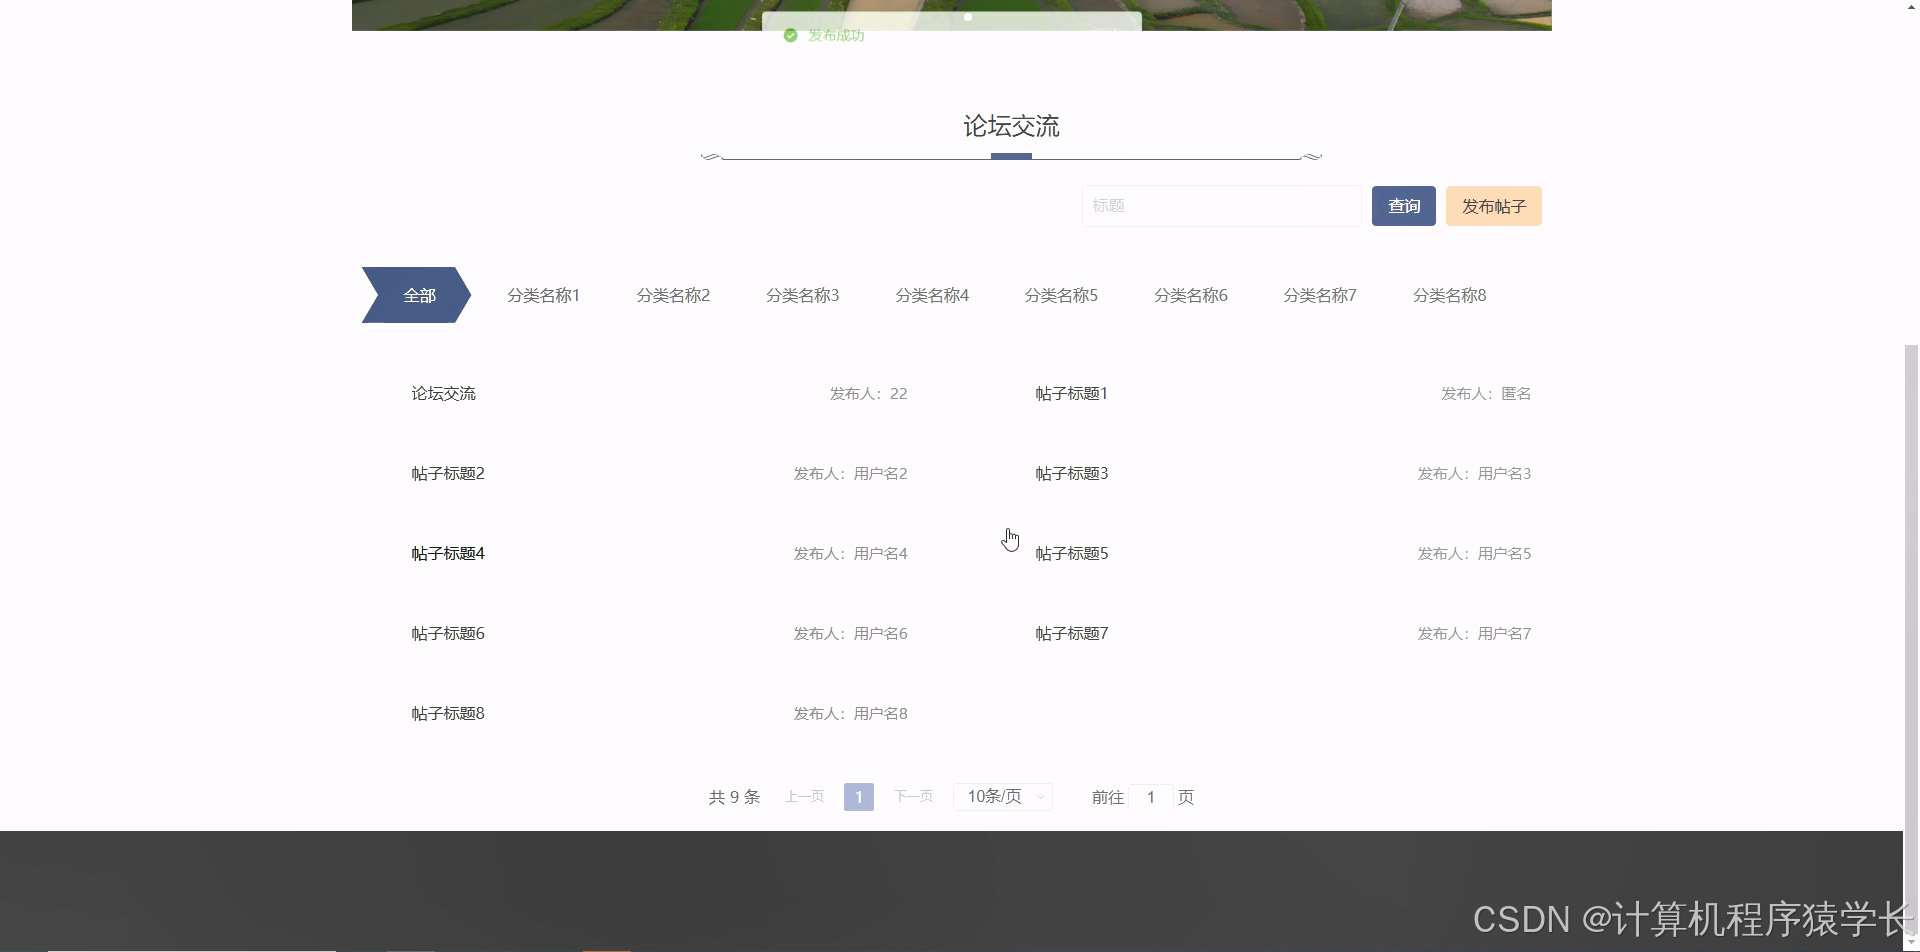The height and width of the screenshot is (952, 1920).
Task: Click the 发布人：用户名2 text
Action: tap(850, 474)
